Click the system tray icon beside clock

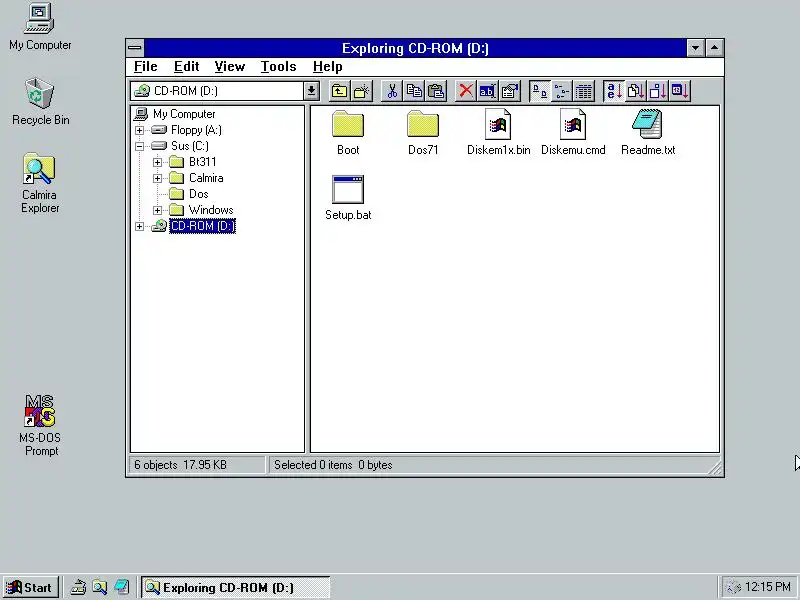pyautogui.click(x=733, y=588)
